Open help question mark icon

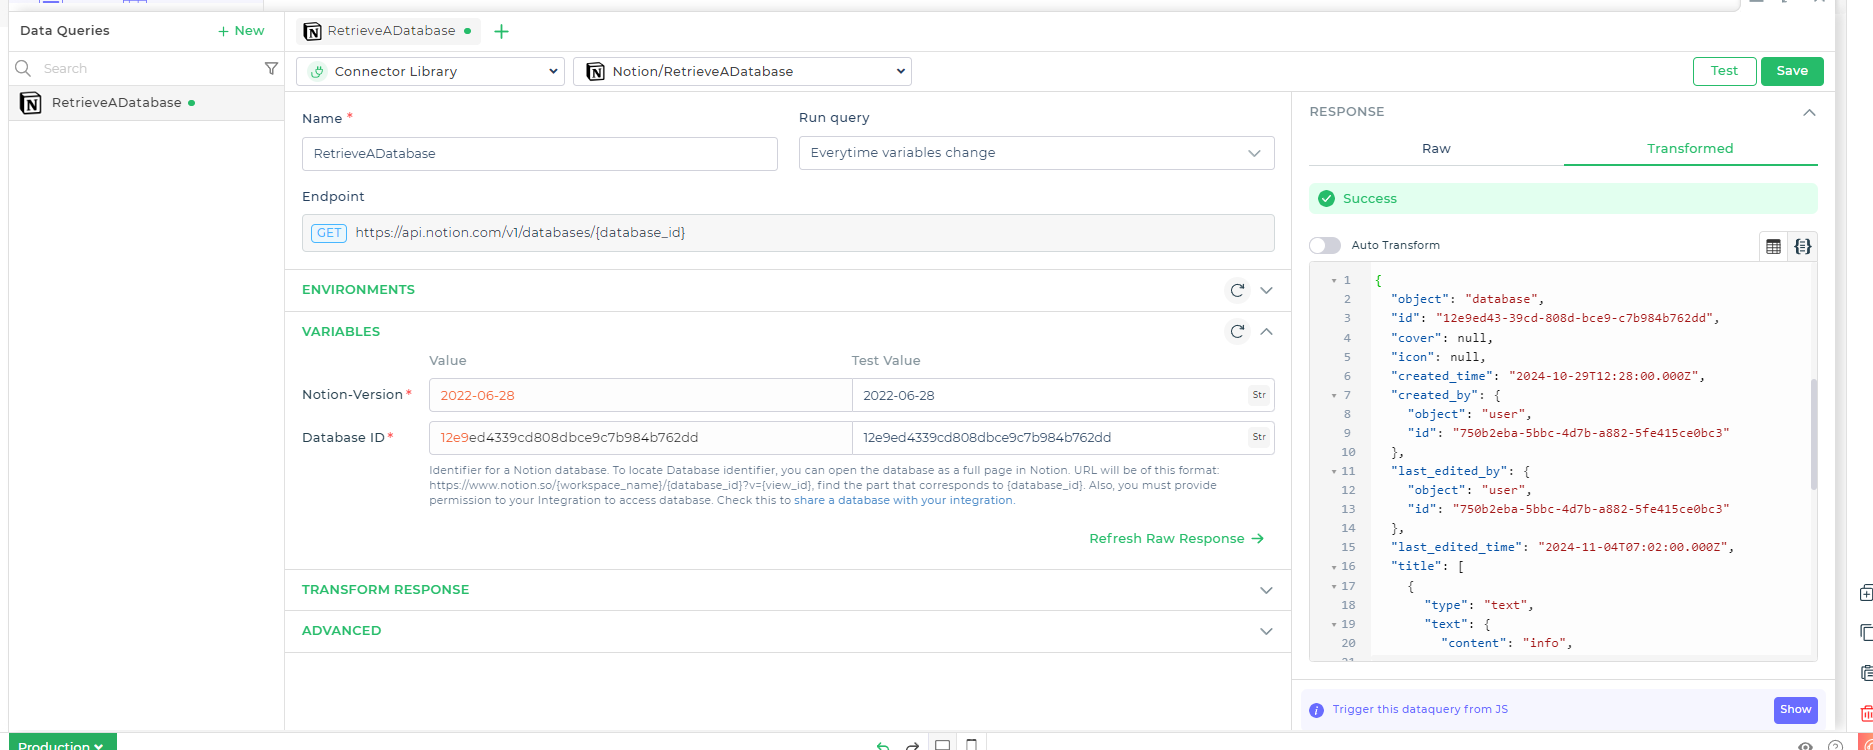coord(1835,745)
